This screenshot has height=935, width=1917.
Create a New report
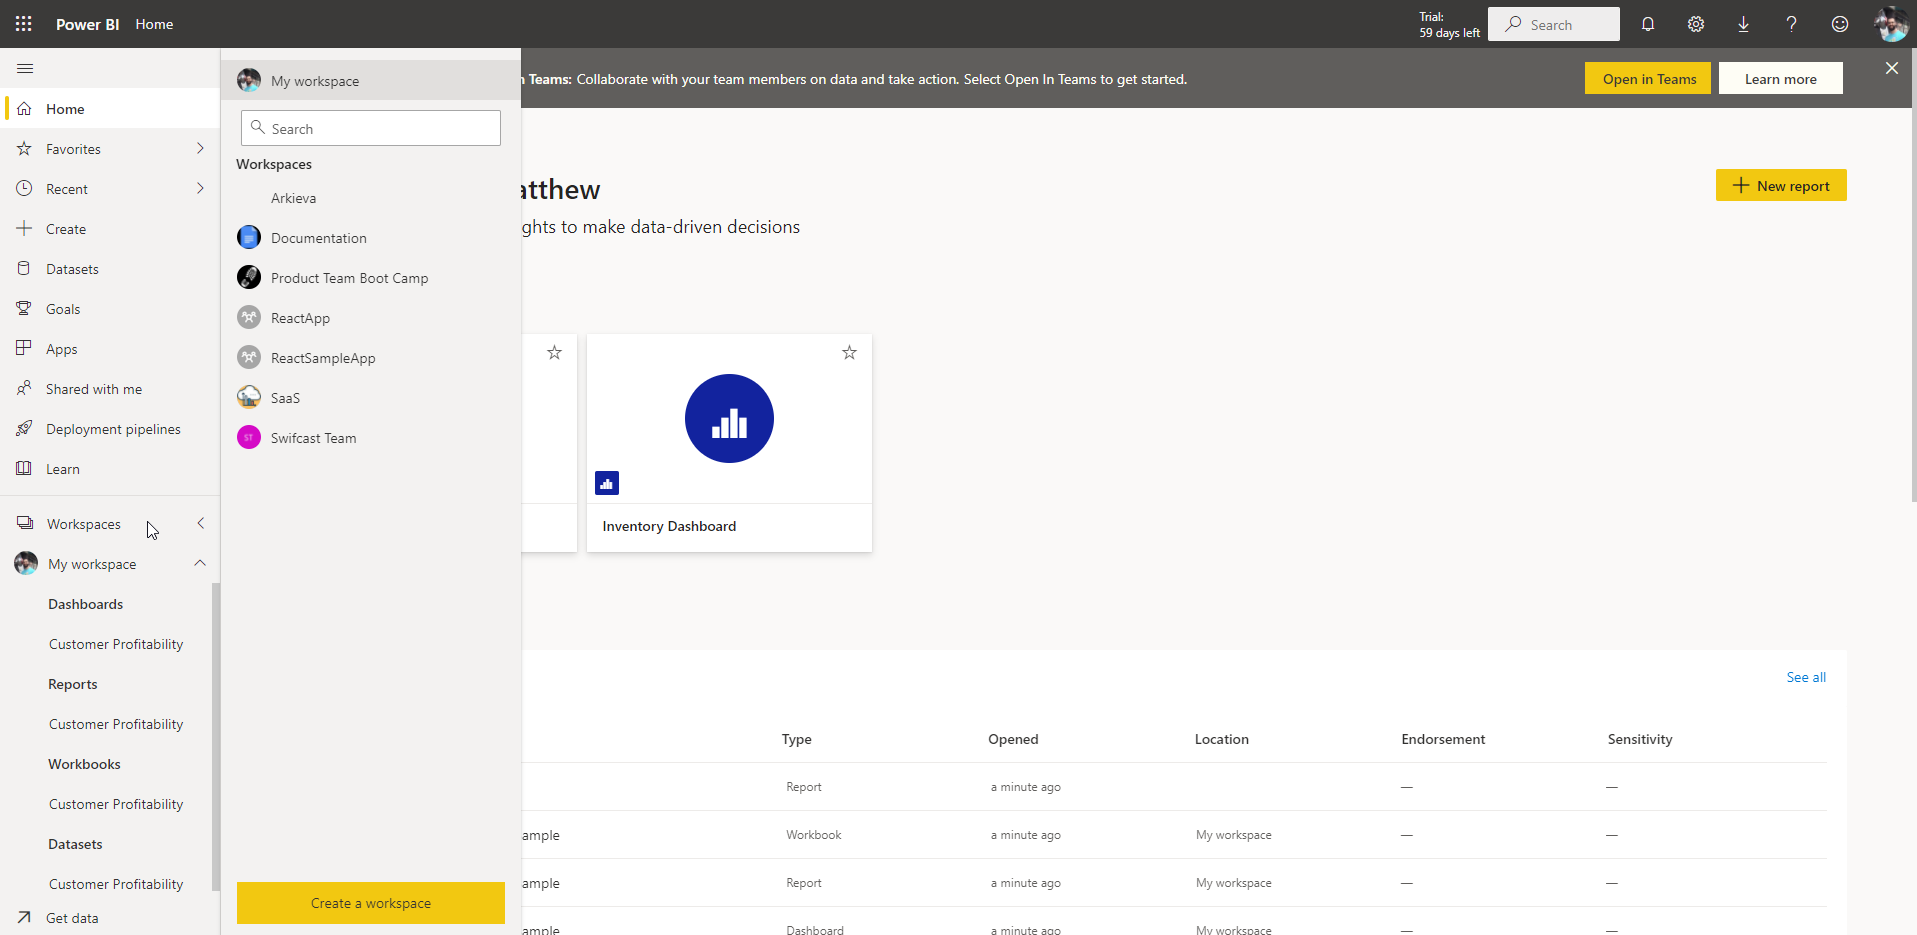click(1781, 185)
